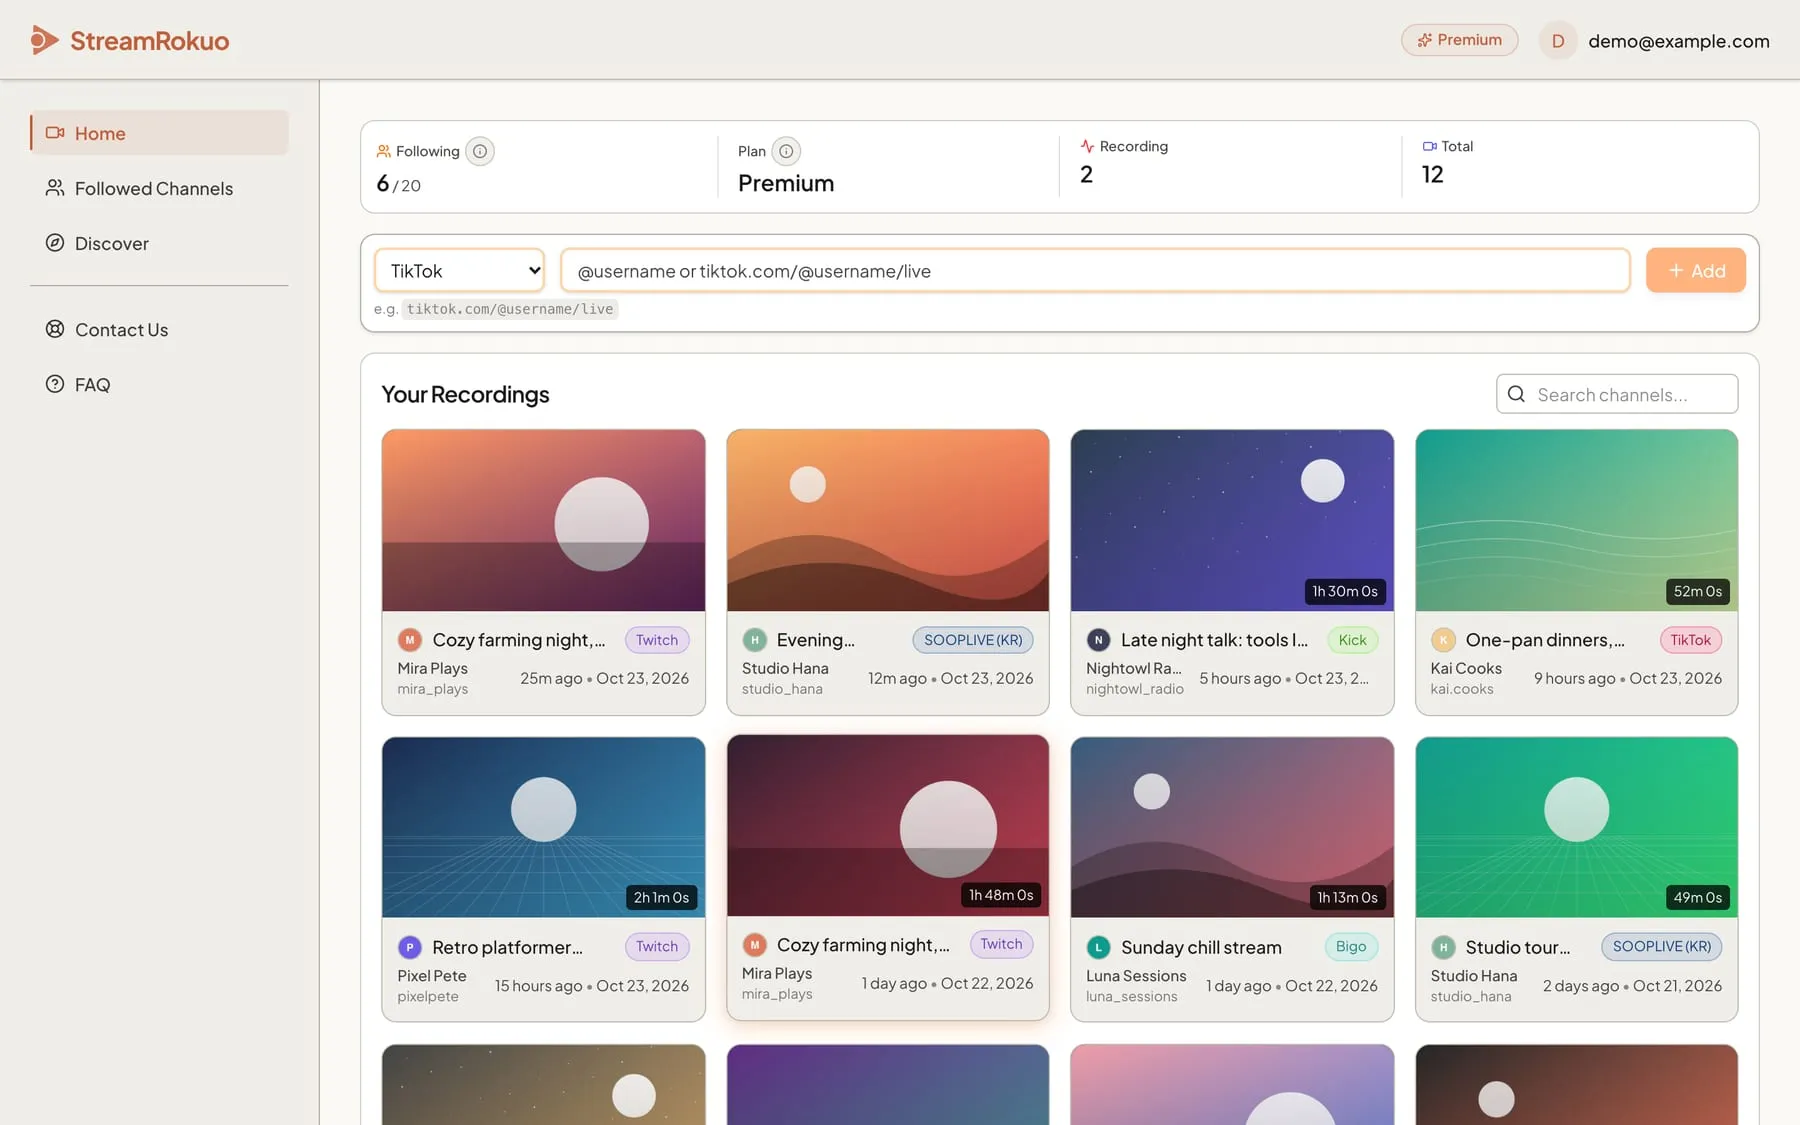Open Followed Channels in sidebar
The height and width of the screenshot is (1125, 1800).
pos(159,188)
